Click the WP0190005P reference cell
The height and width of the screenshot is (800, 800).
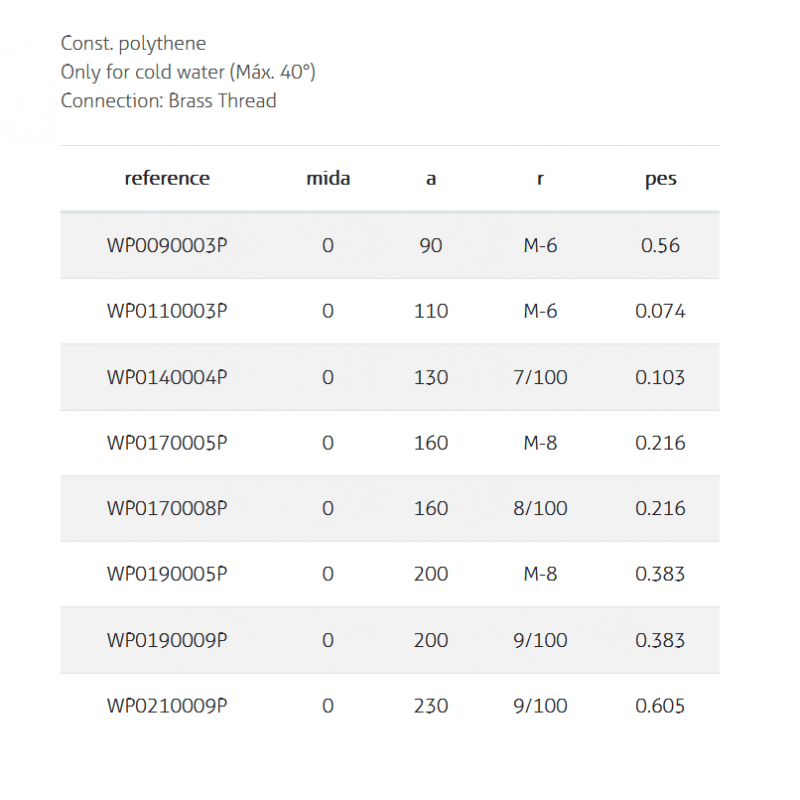click(x=167, y=574)
